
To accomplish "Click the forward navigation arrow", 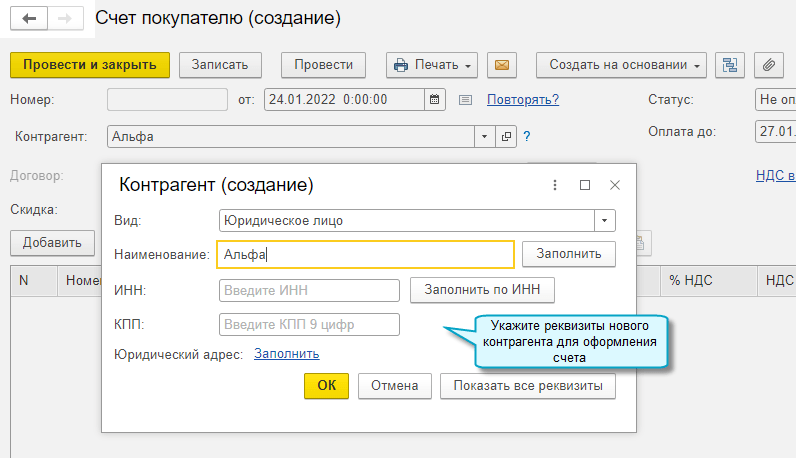I will point(65,19).
